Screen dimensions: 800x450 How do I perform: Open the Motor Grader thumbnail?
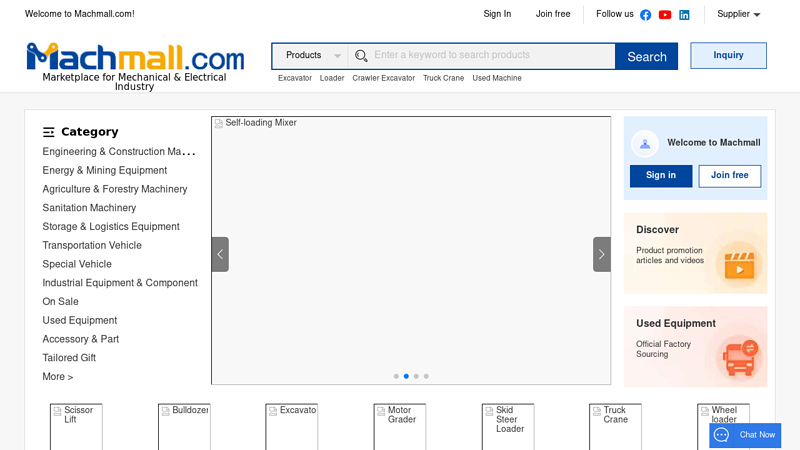pyautogui.click(x=400, y=427)
